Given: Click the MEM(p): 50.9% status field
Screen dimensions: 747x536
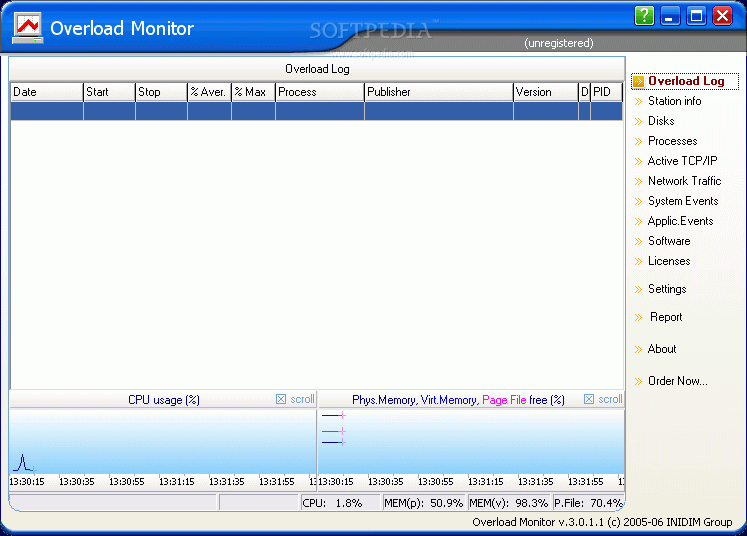Looking at the screenshot, I should pyautogui.click(x=424, y=503).
